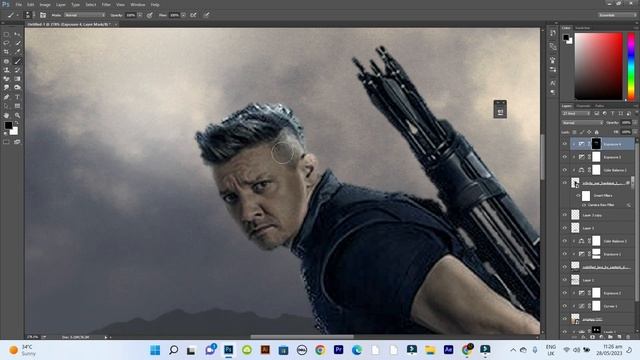Click the foreground color swatch in toolbox
Image resolution: width=640 pixels, height=360 pixels.
(8, 125)
